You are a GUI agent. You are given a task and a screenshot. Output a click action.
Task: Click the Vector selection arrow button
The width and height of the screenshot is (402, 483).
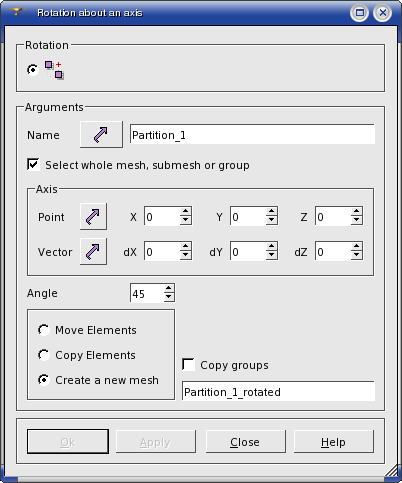click(93, 251)
